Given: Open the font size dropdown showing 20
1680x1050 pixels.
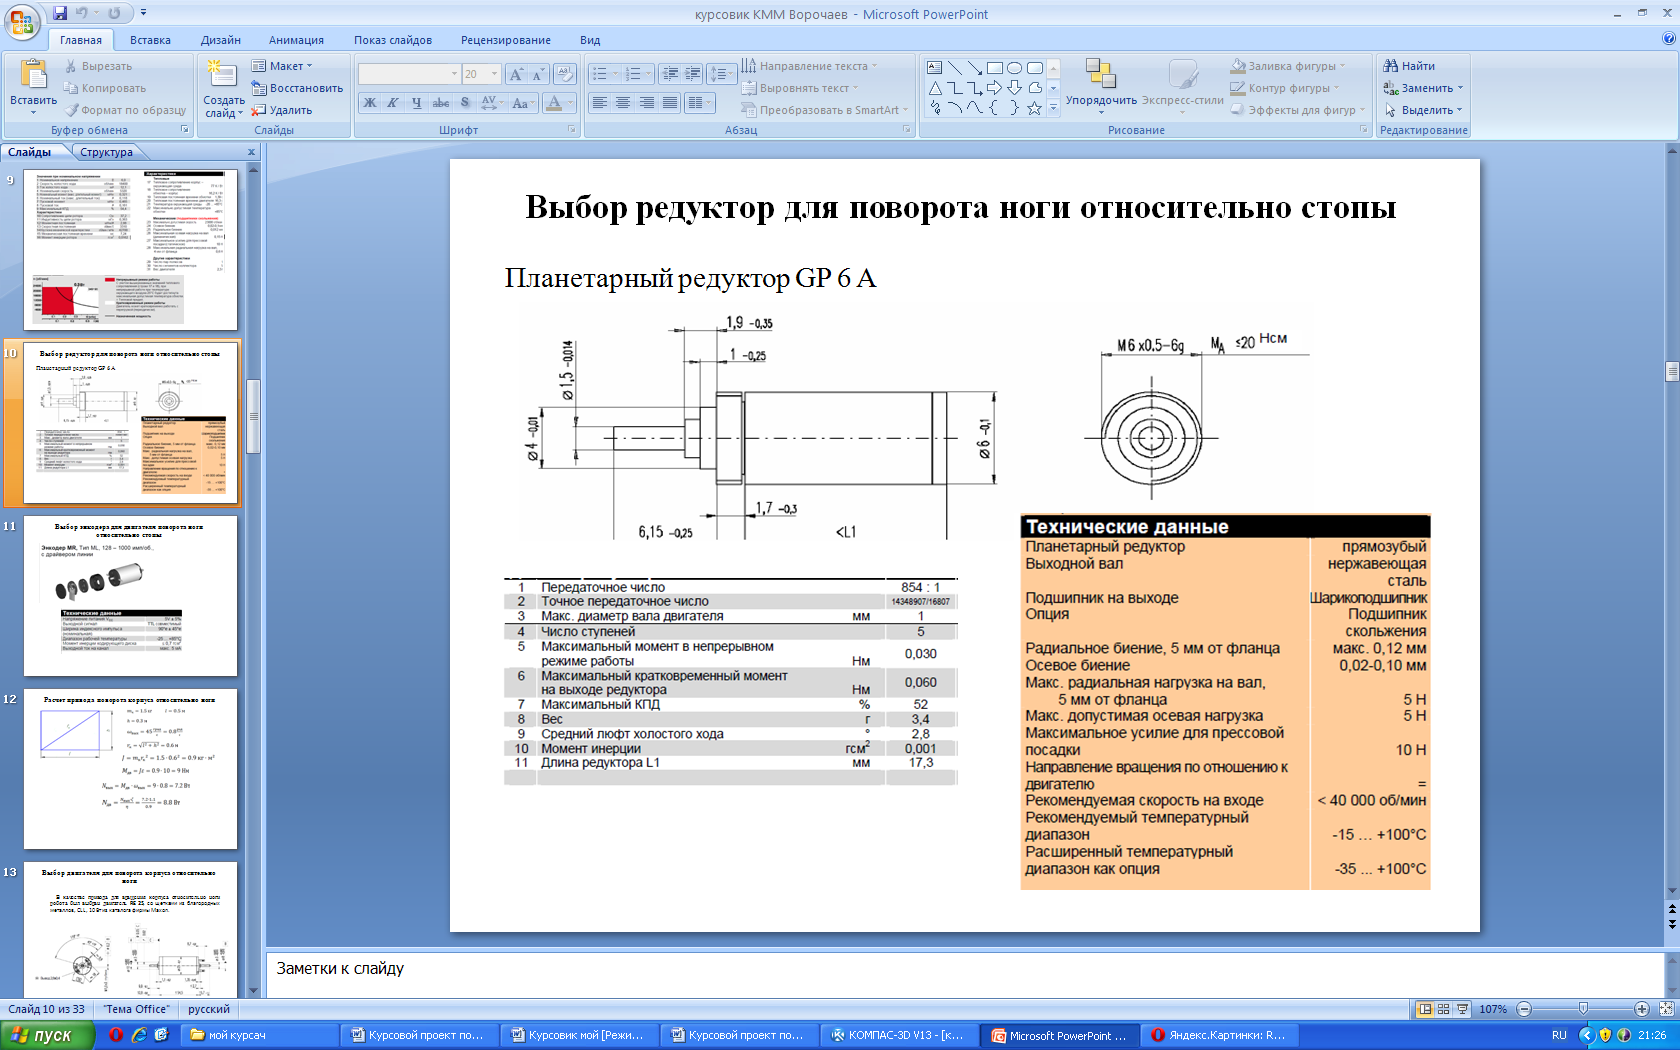Looking at the screenshot, I should 481,74.
